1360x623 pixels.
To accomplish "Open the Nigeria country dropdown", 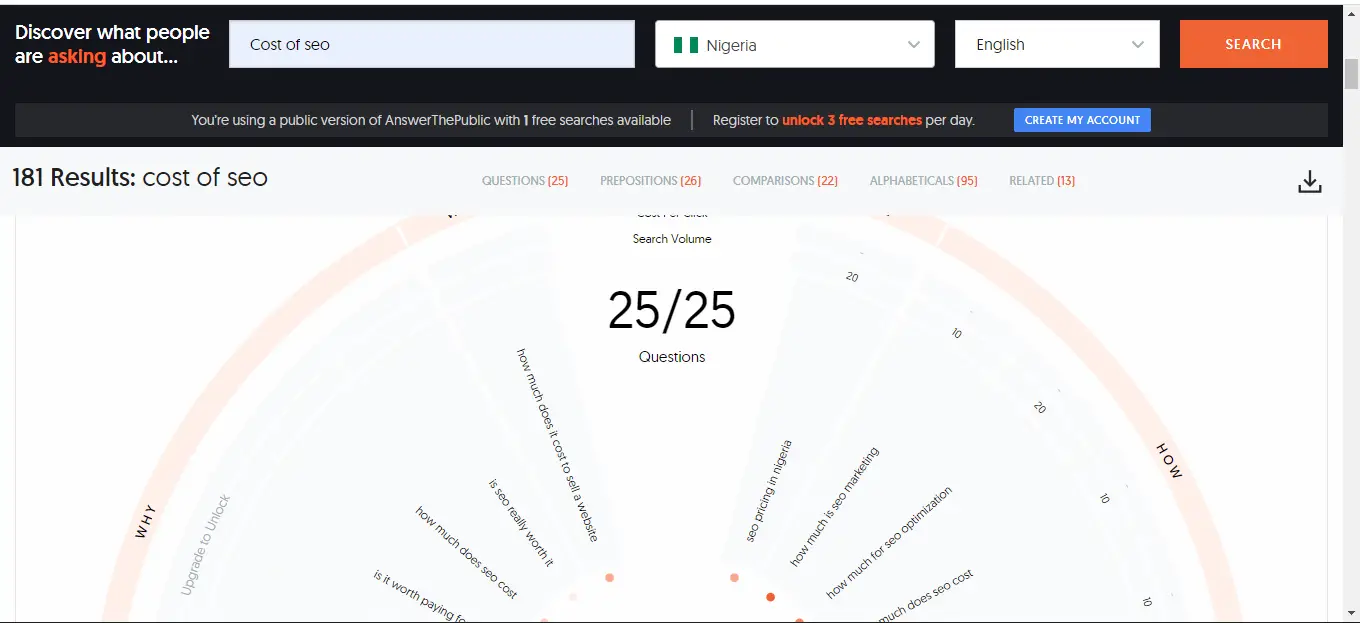I will (x=795, y=45).
